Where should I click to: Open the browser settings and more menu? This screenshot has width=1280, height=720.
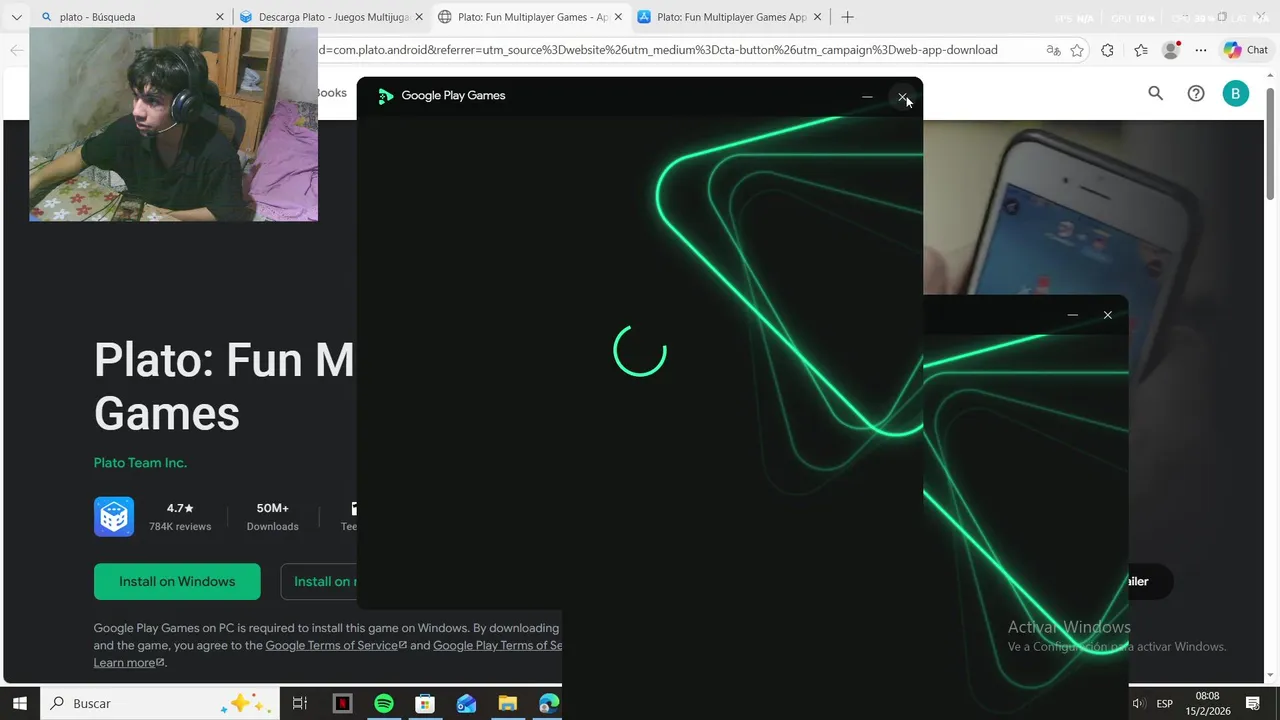click(x=1201, y=50)
